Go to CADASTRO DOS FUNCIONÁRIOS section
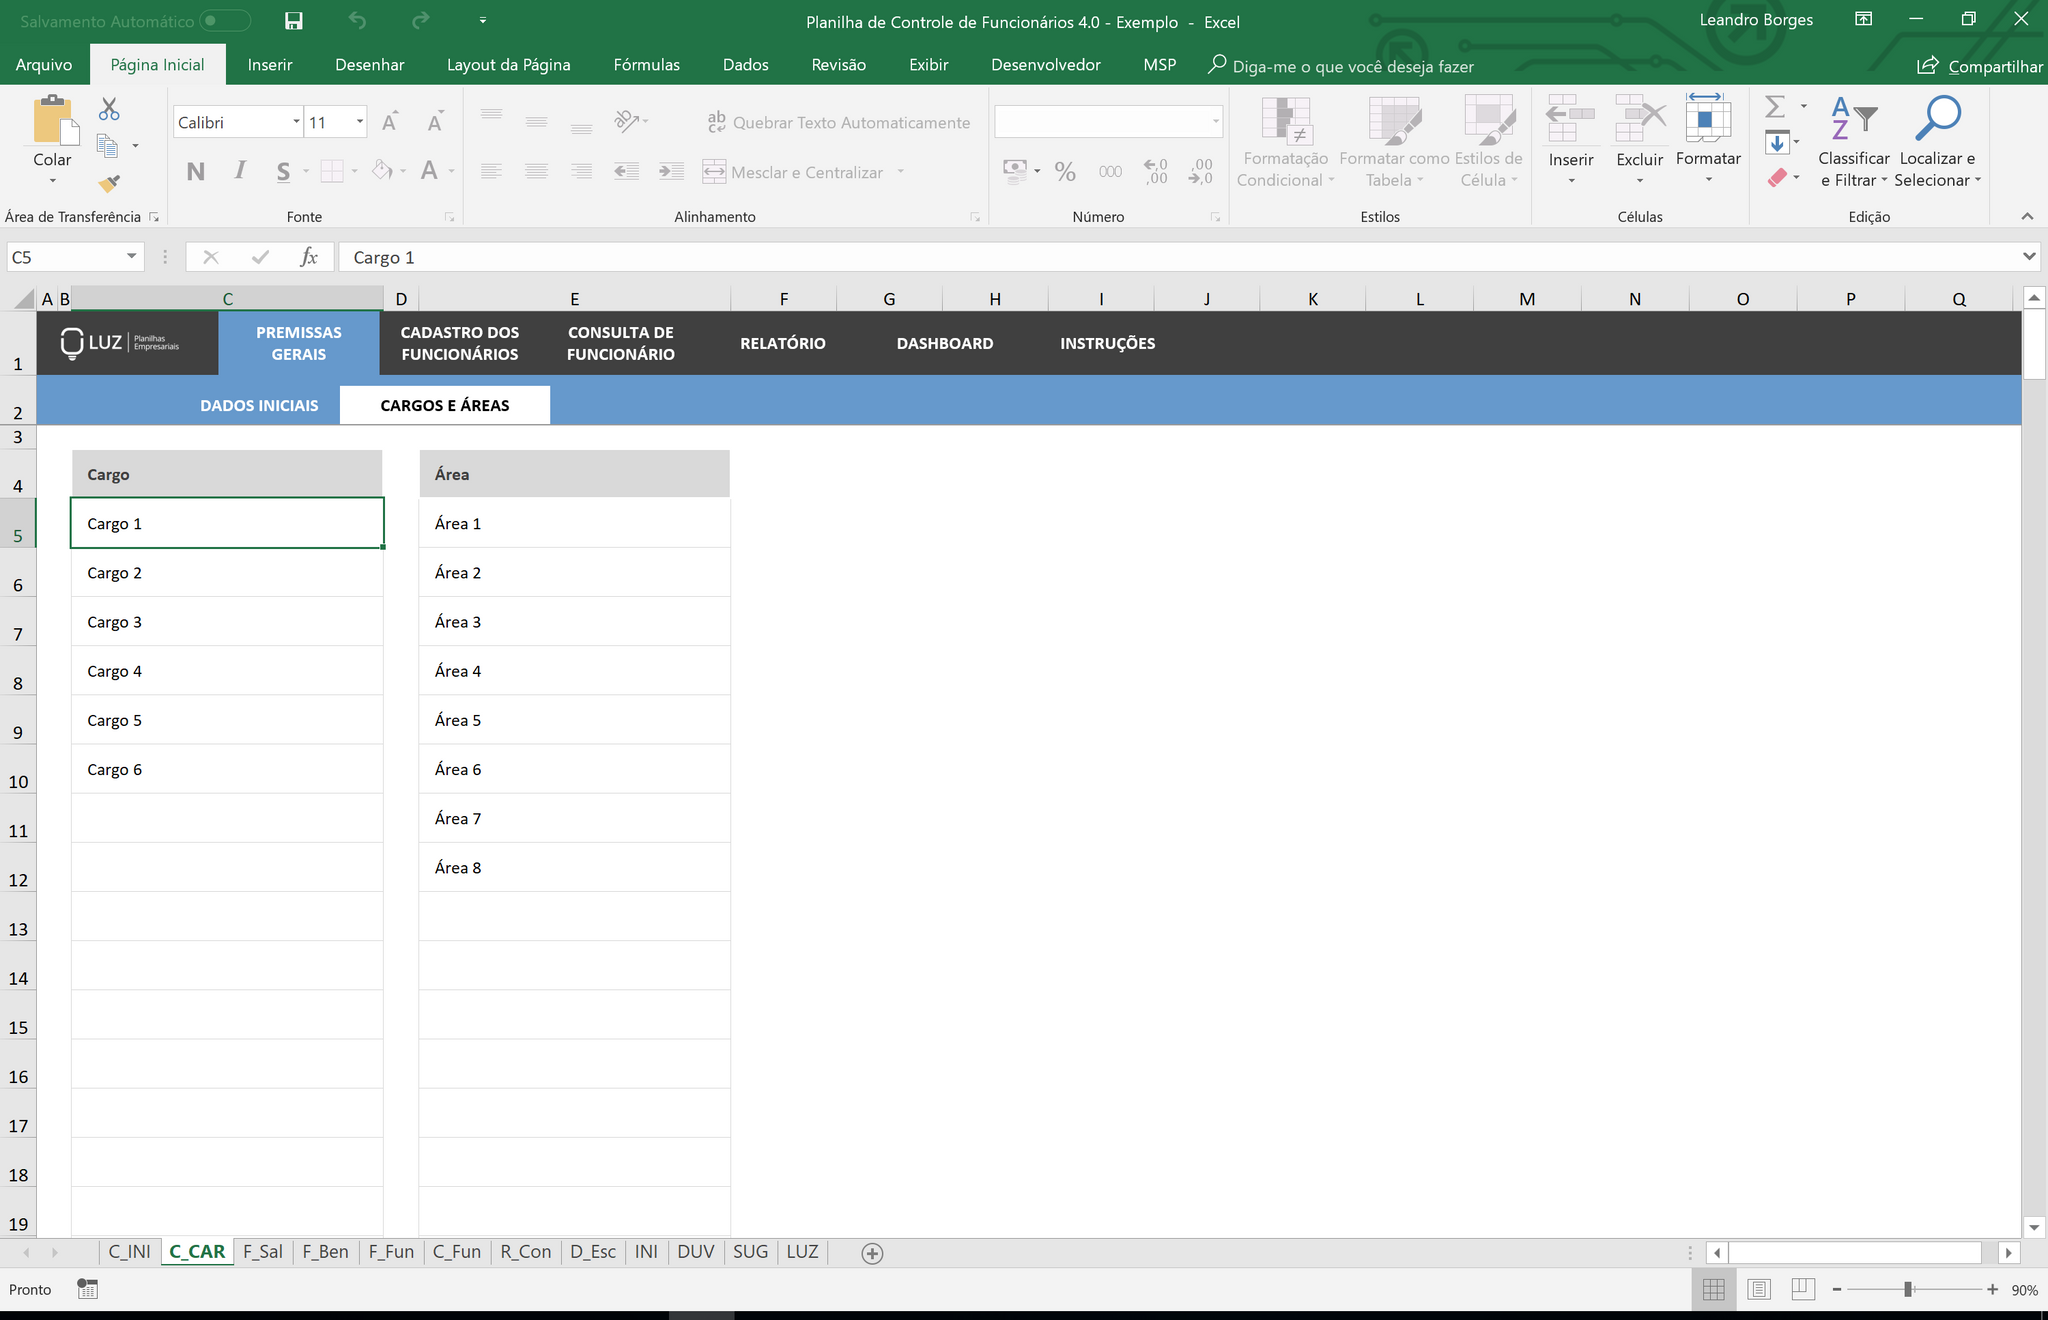 pyautogui.click(x=460, y=343)
